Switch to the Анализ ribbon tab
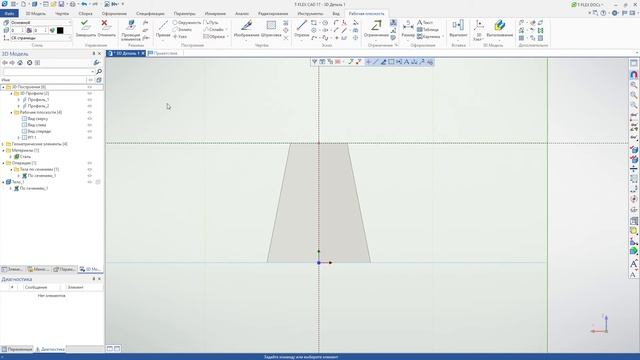This screenshot has width=640, height=360. coord(242,13)
